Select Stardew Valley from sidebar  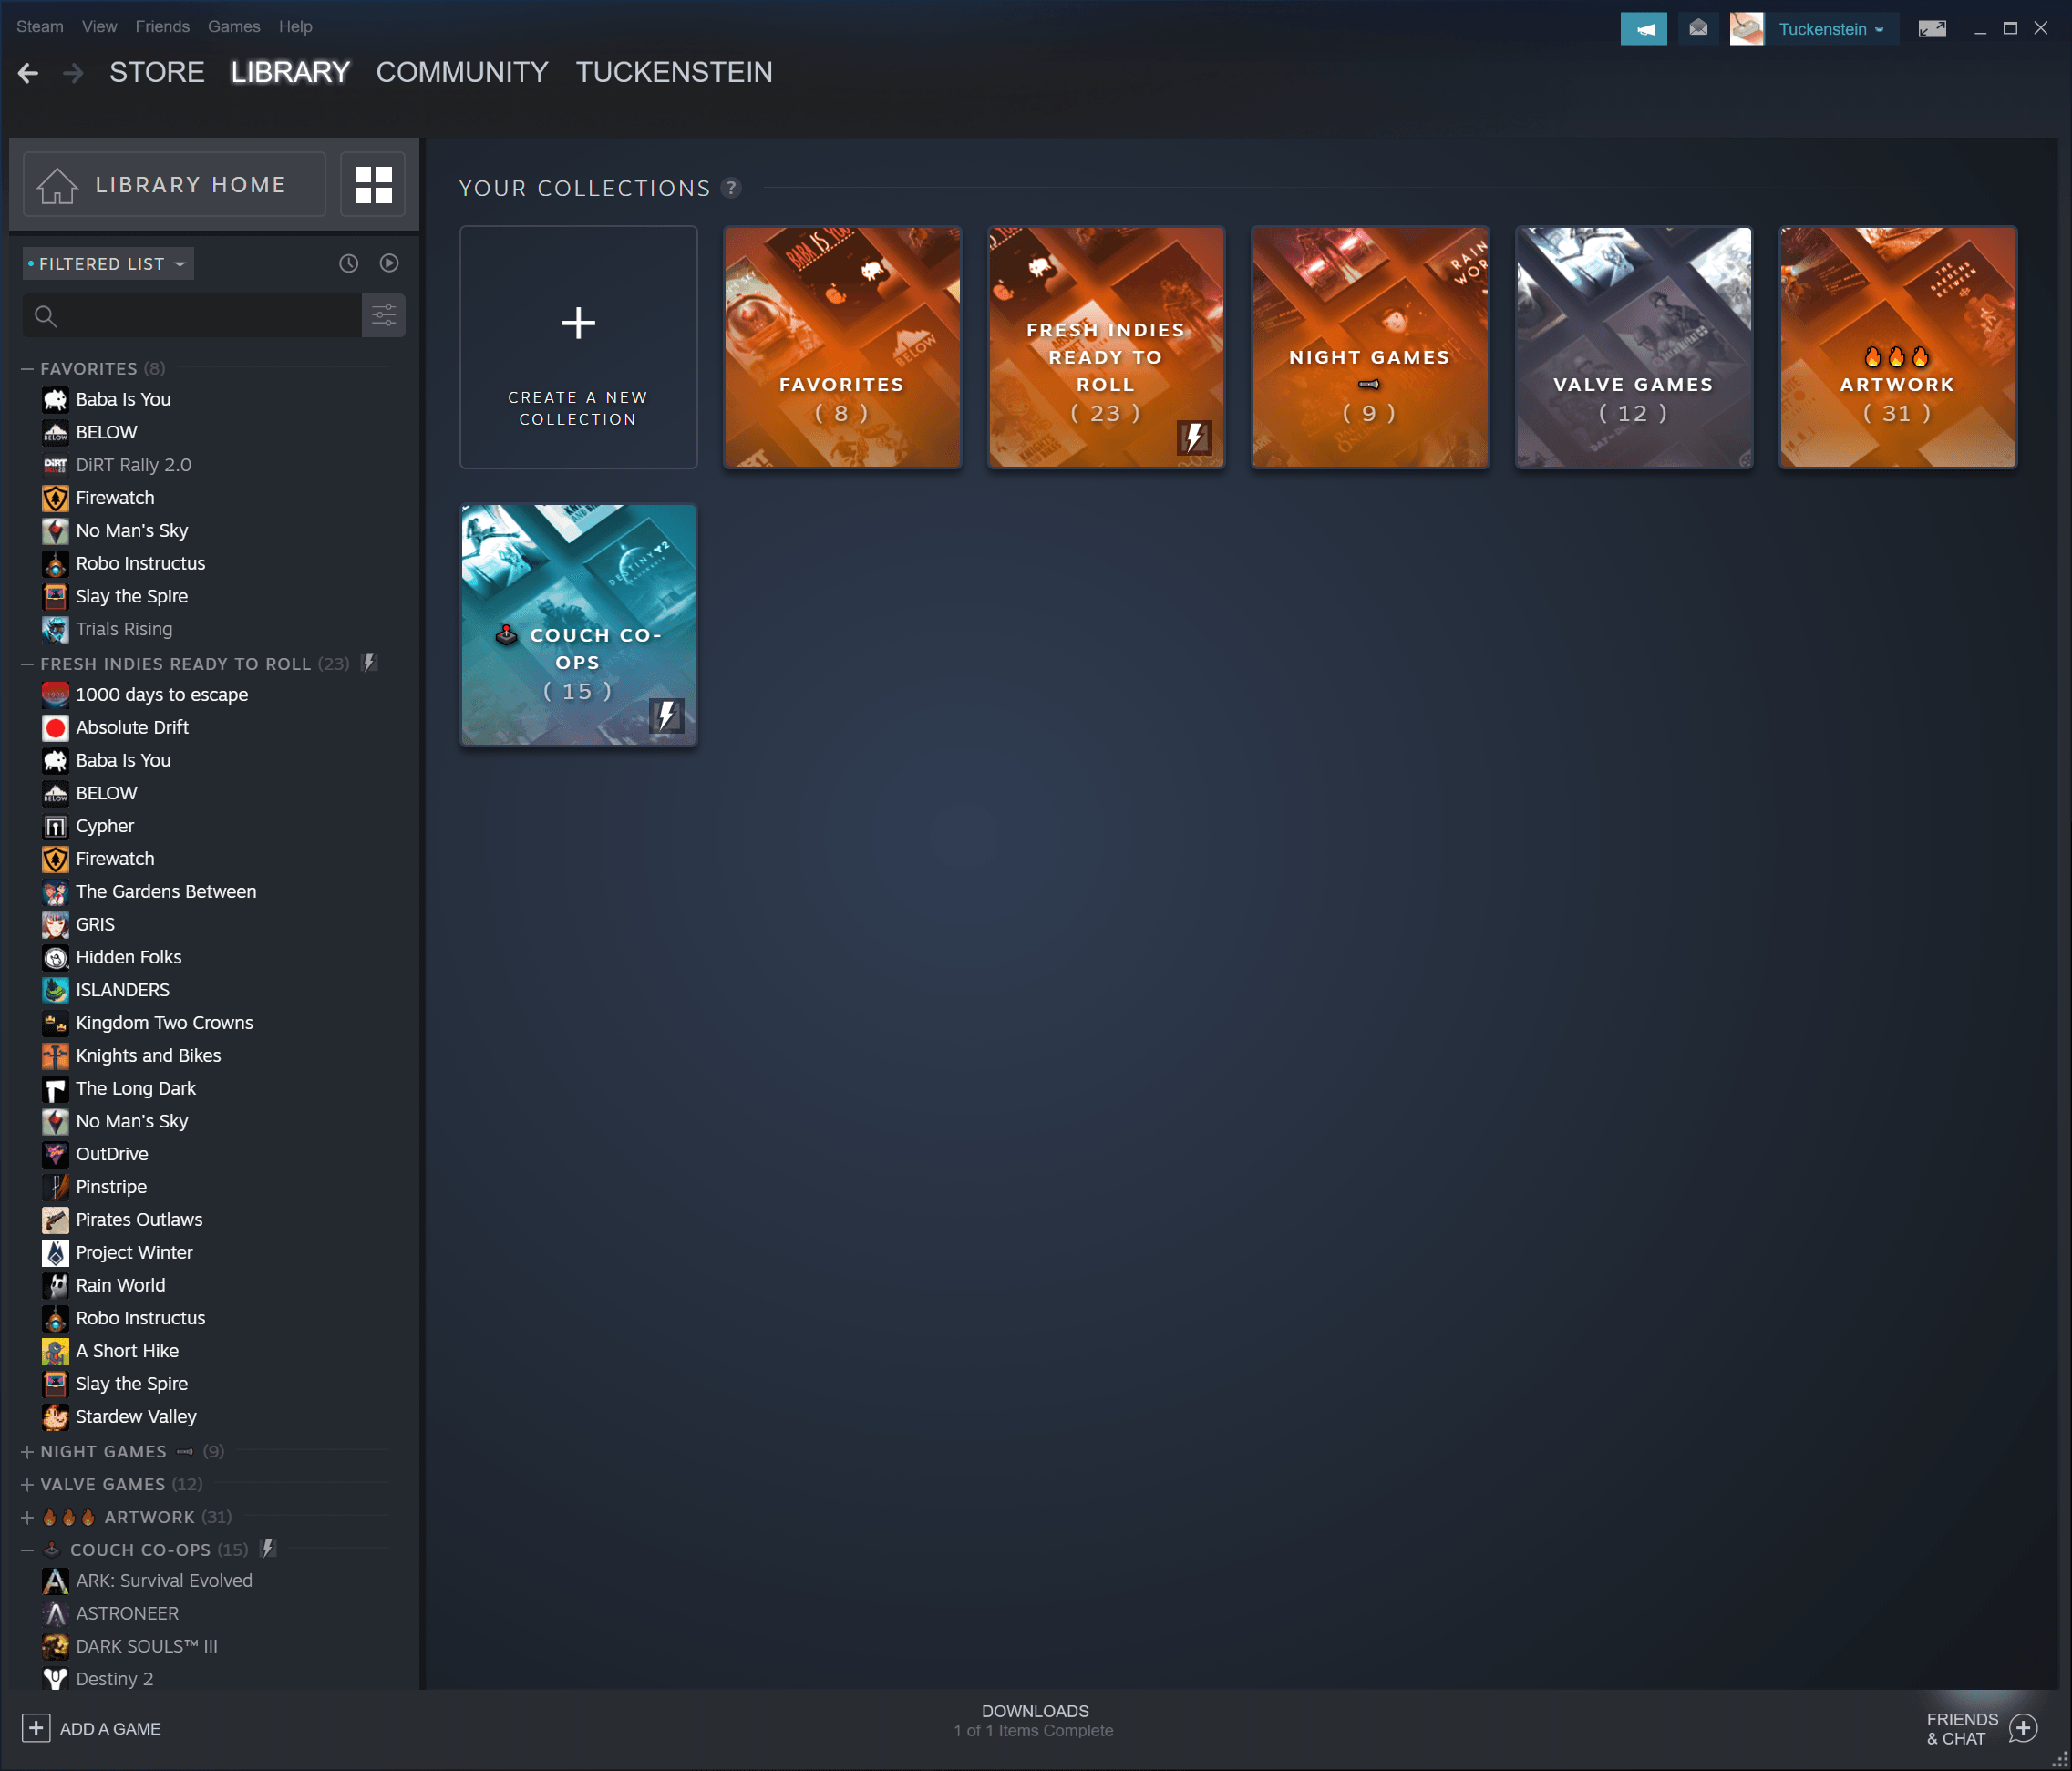[137, 1416]
